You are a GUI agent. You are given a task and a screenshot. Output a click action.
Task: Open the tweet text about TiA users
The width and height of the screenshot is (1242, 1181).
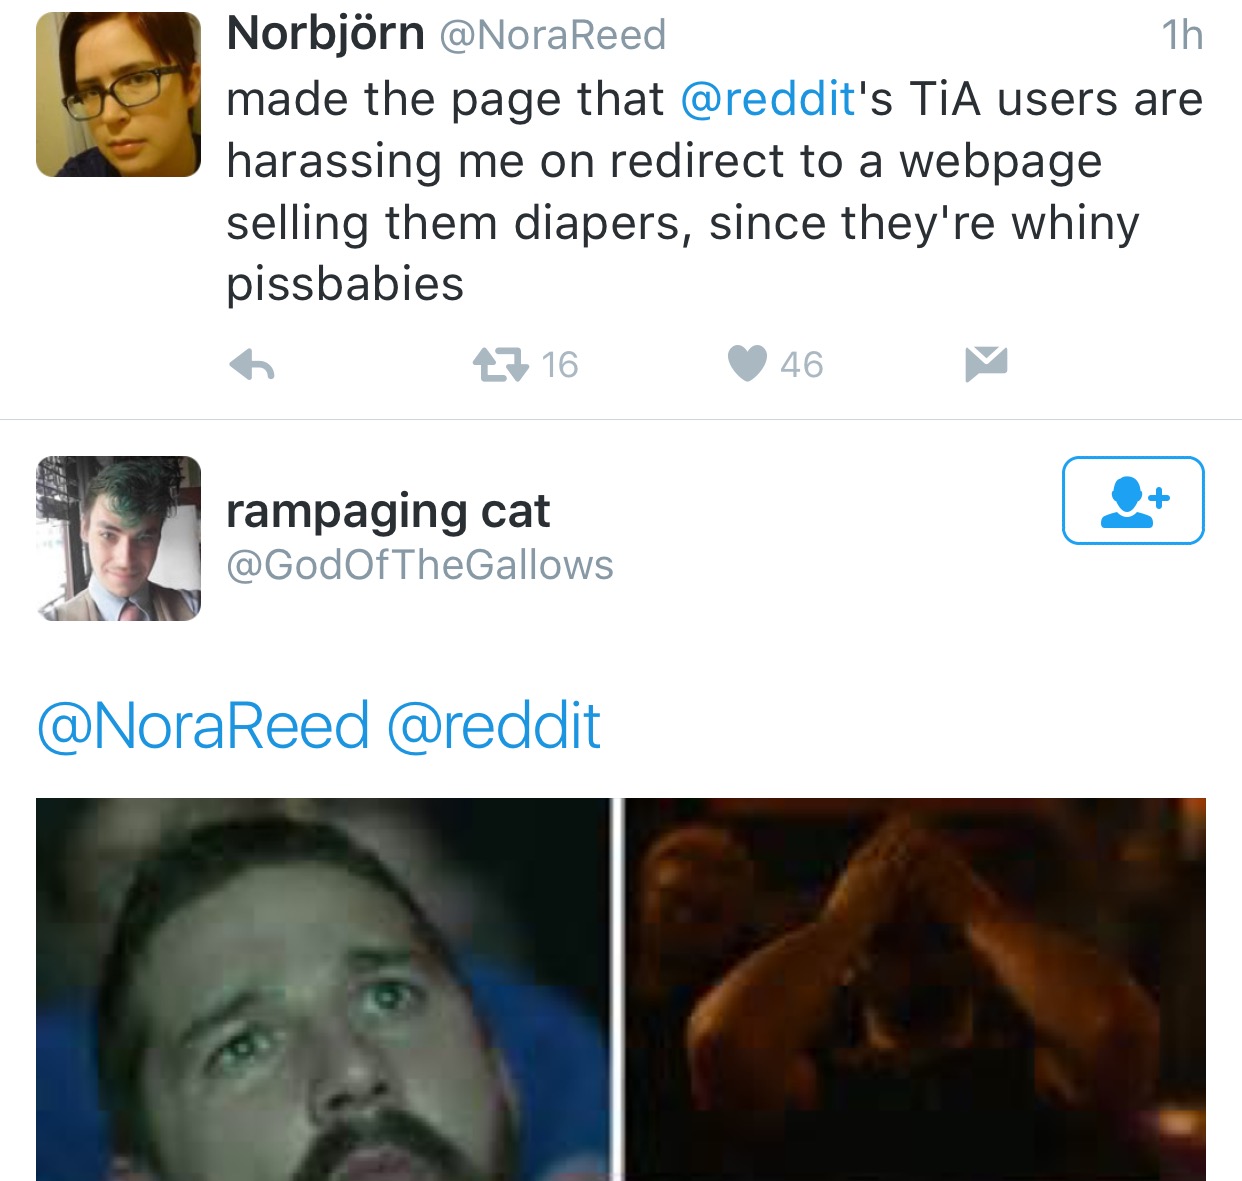(x=714, y=191)
